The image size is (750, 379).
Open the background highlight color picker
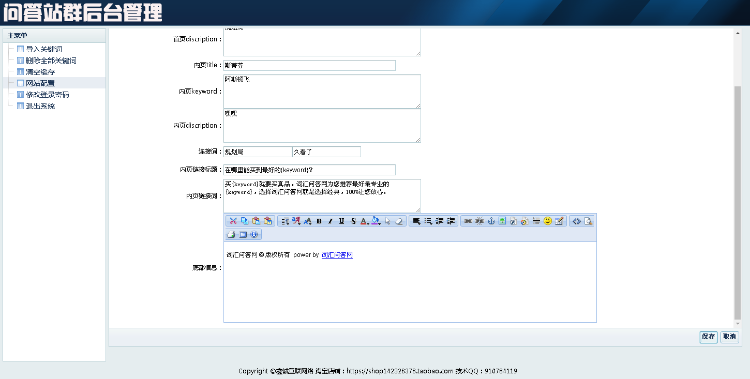(376, 221)
